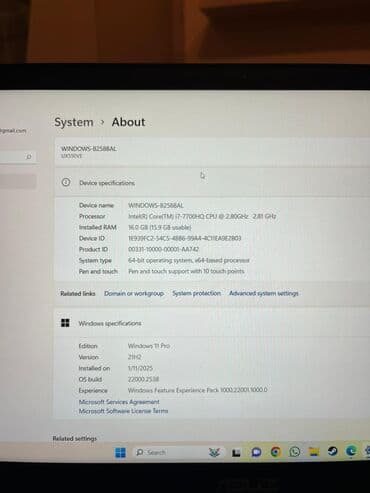Click the Installed RAM 16.0 GB value

point(160,227)
